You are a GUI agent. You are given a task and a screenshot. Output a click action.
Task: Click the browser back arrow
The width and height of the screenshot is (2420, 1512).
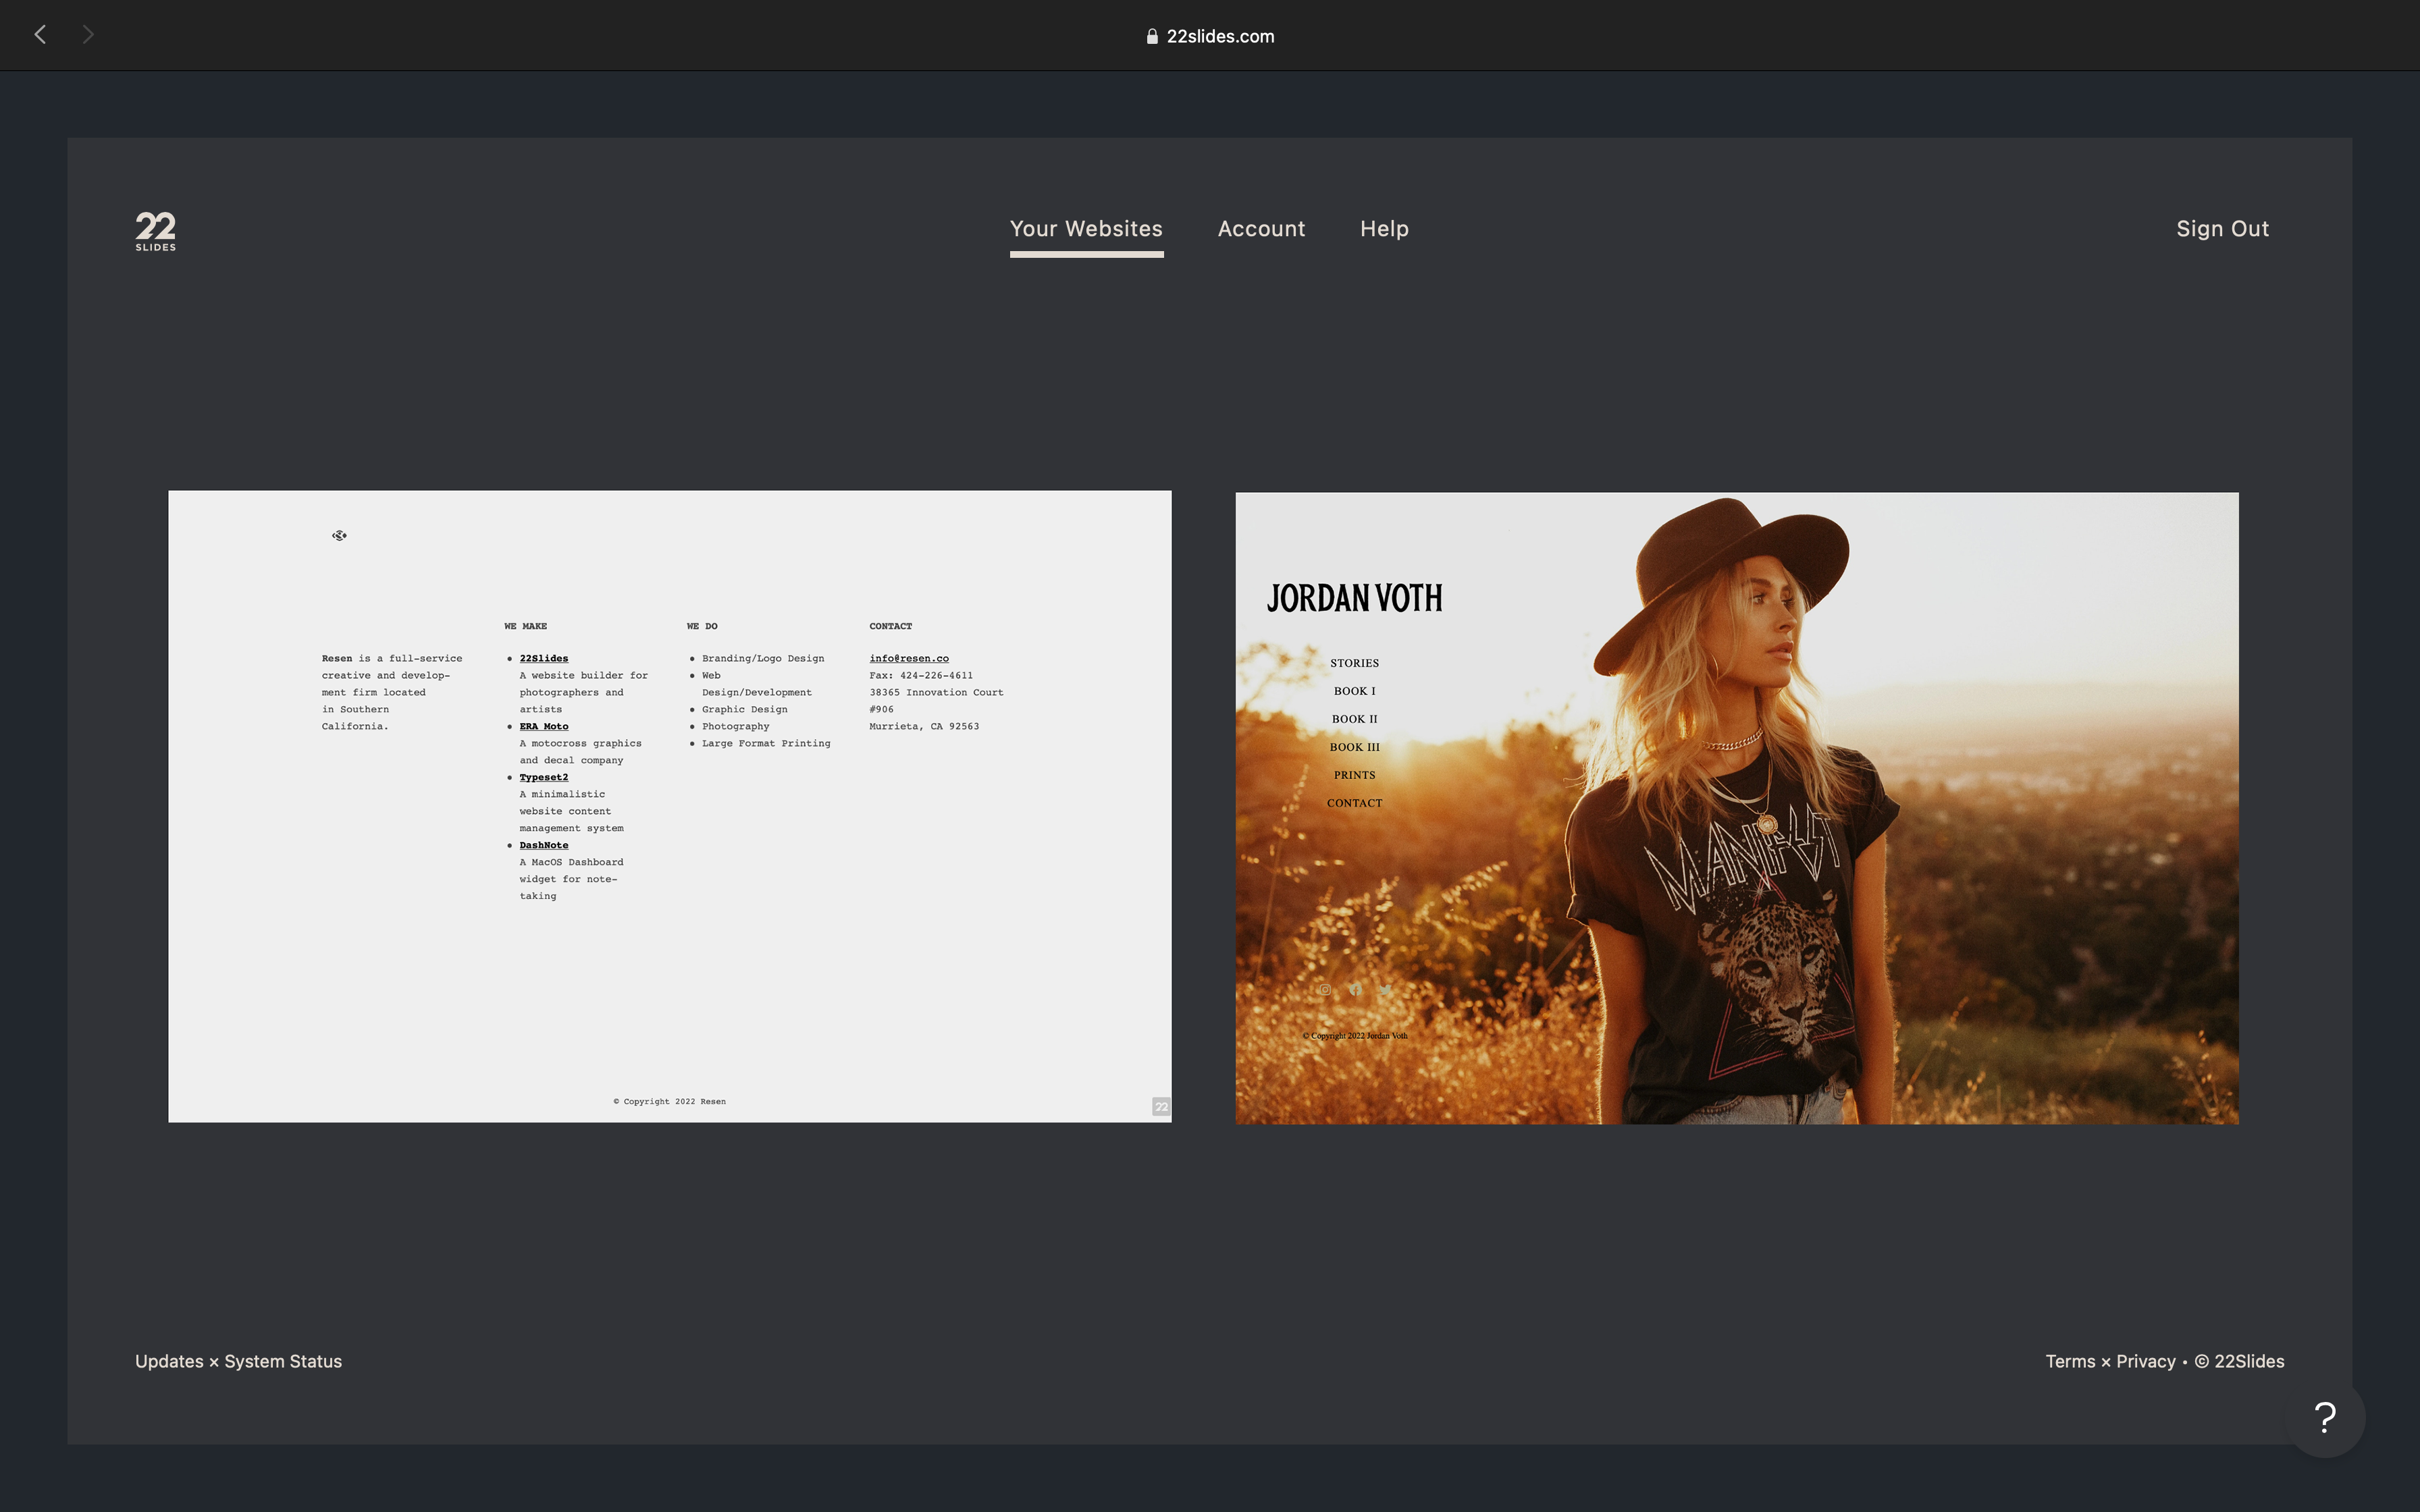coord(40,34)
